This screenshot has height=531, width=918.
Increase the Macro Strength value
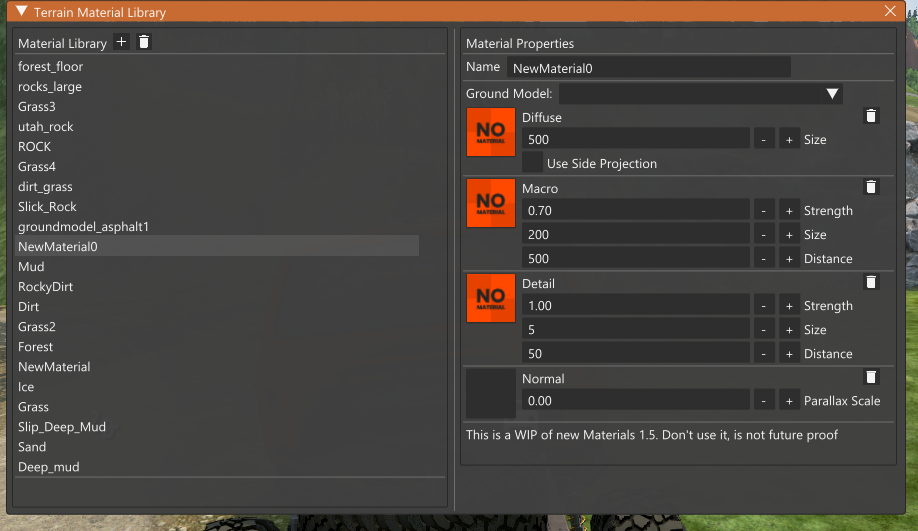coord(789,210)
